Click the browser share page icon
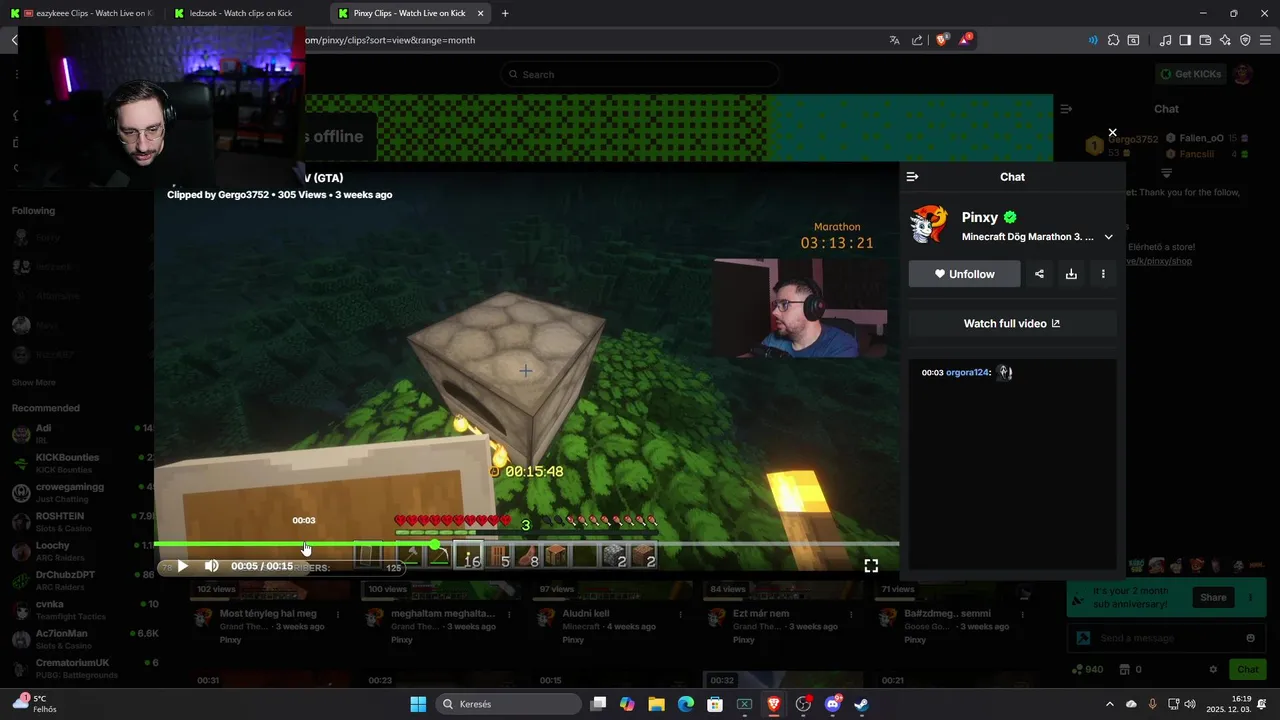 pos(918,40)
